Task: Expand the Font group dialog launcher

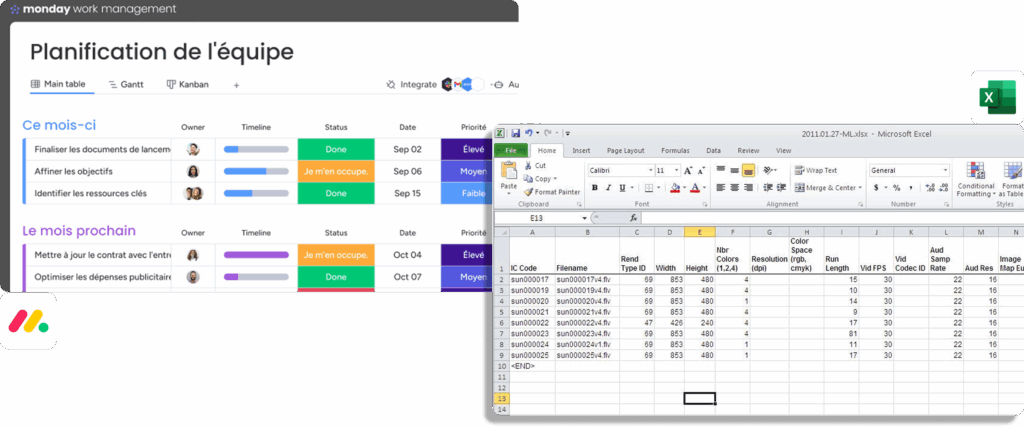Action: point(705,204)
